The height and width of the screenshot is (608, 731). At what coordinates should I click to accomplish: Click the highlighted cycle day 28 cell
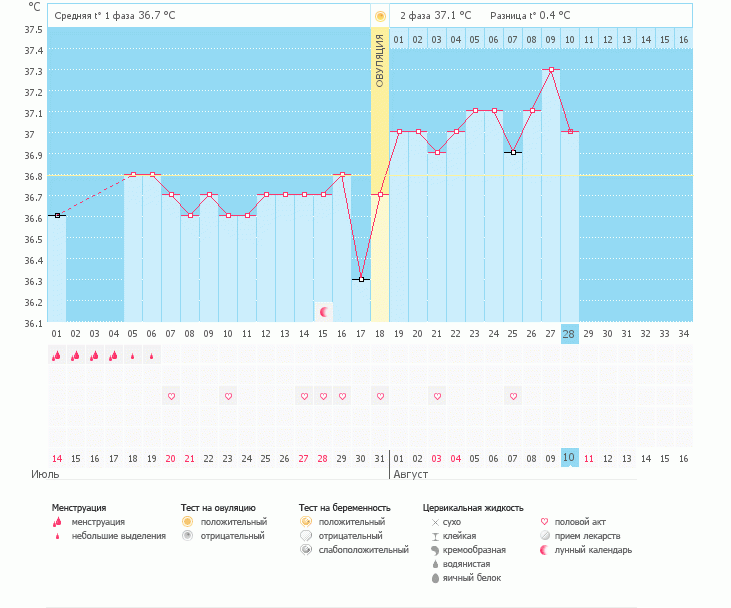(570, 333)
